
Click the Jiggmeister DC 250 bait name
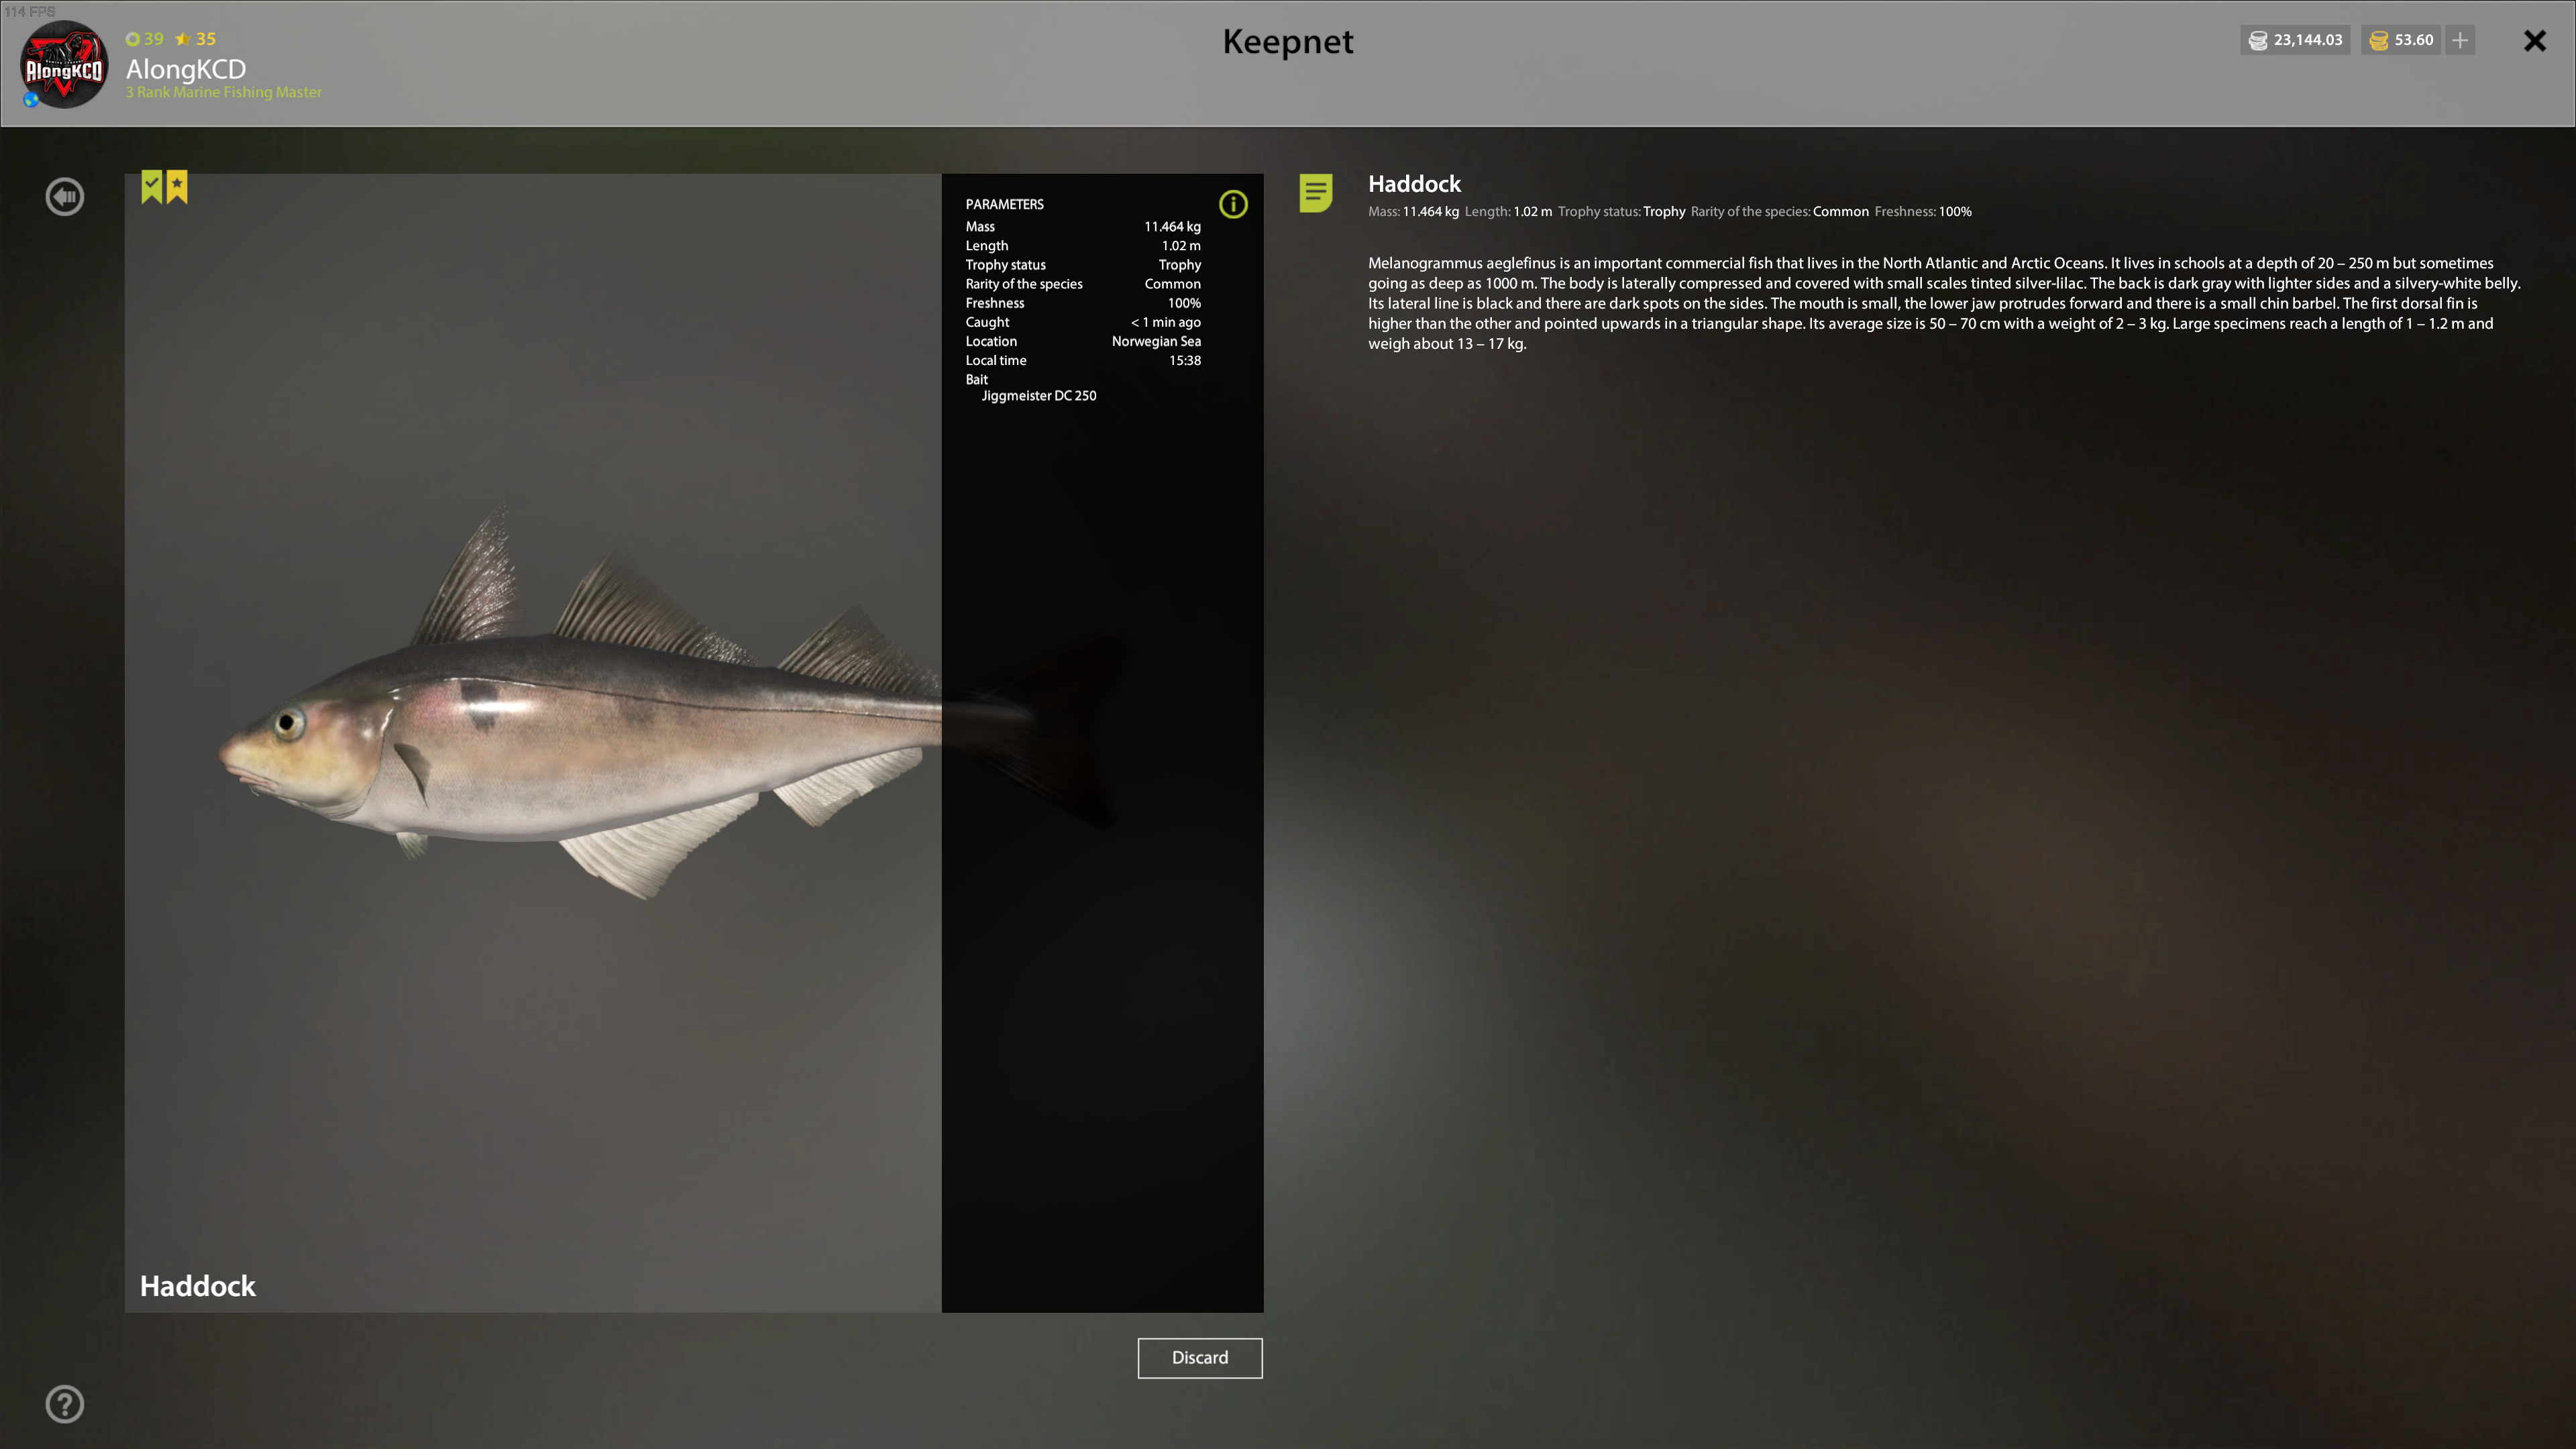tap(1039, 396)
